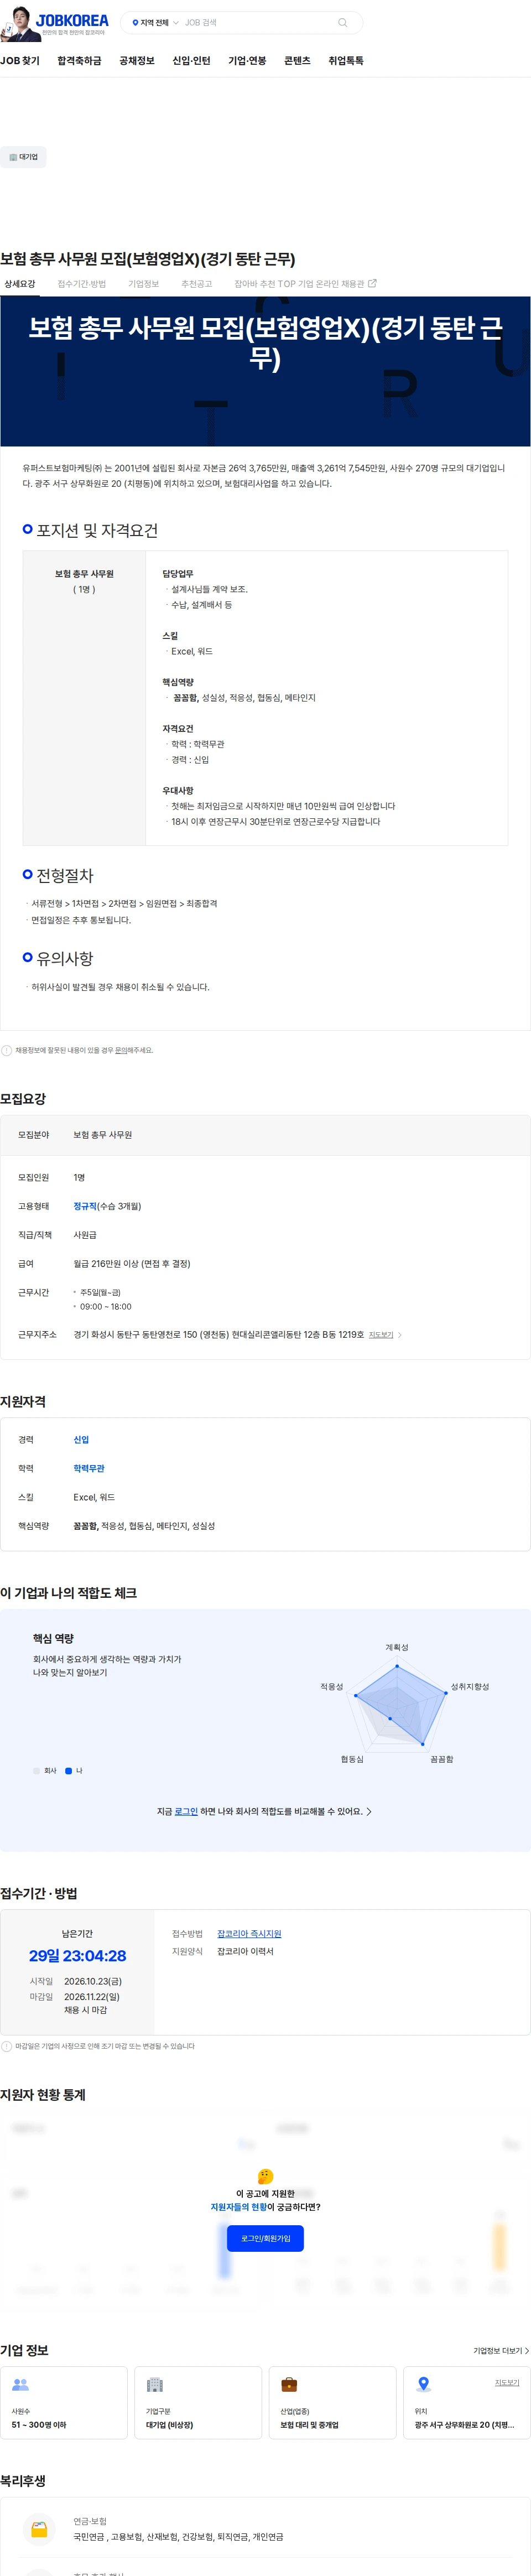The width and height of the screenshot is (531, 2576).
Task: Click the 보험 대리 및 중개업 text
Action: pyautogui.click(x=309, y=2424)
